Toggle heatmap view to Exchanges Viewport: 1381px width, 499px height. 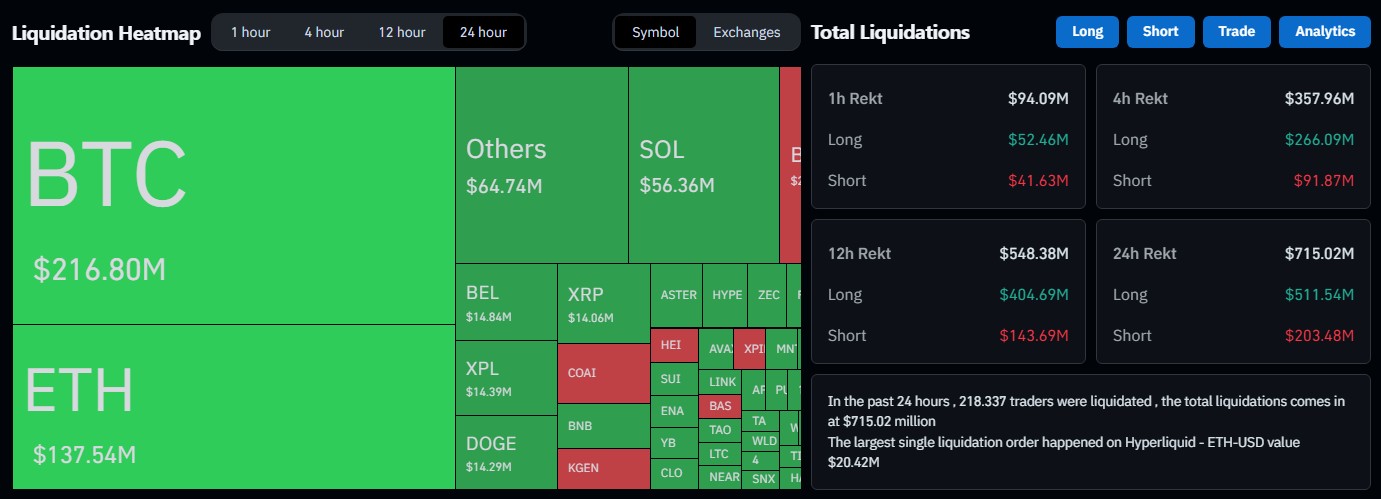(x=746, y=32)
